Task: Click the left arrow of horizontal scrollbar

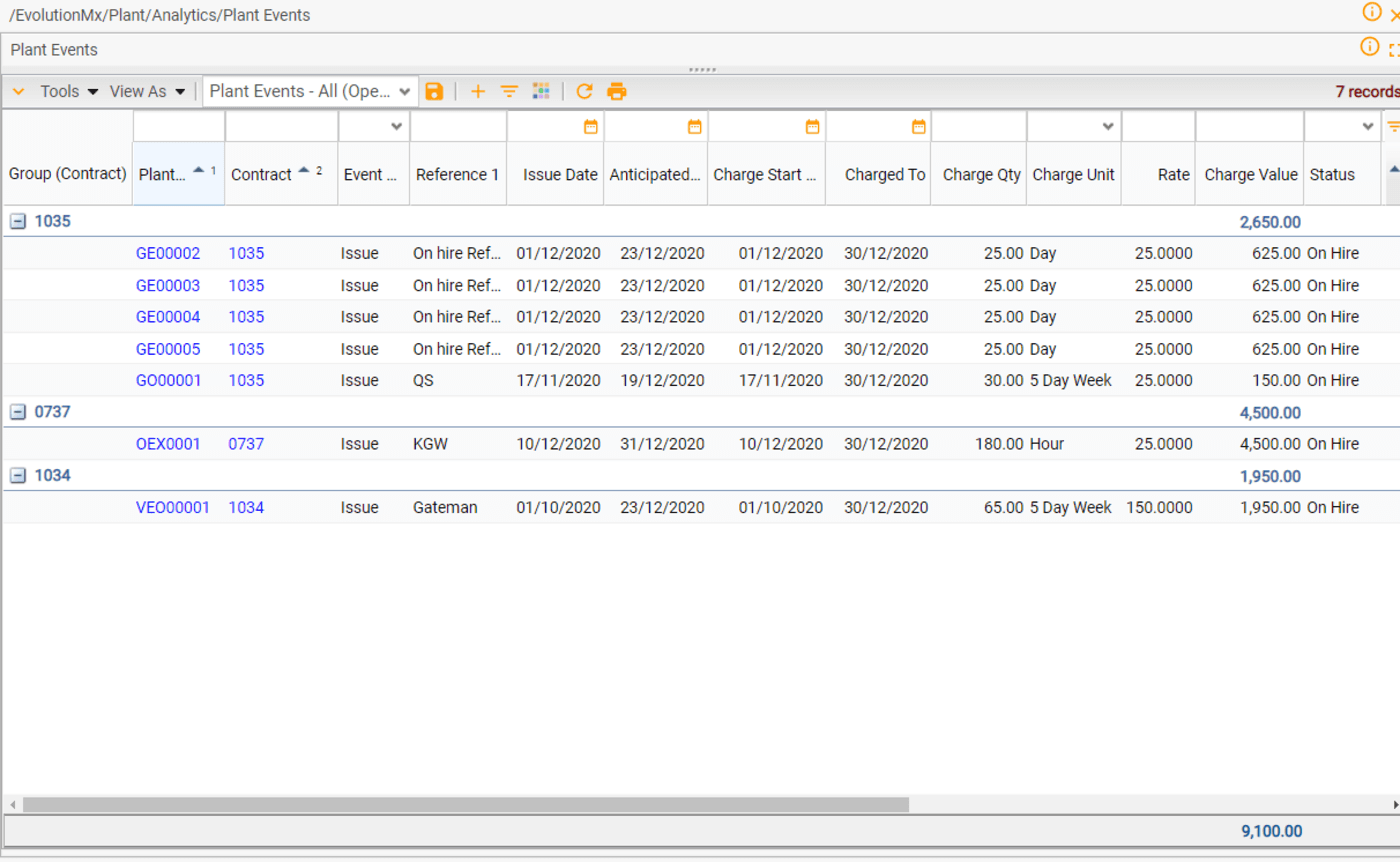Action: [x=12, y=804]
